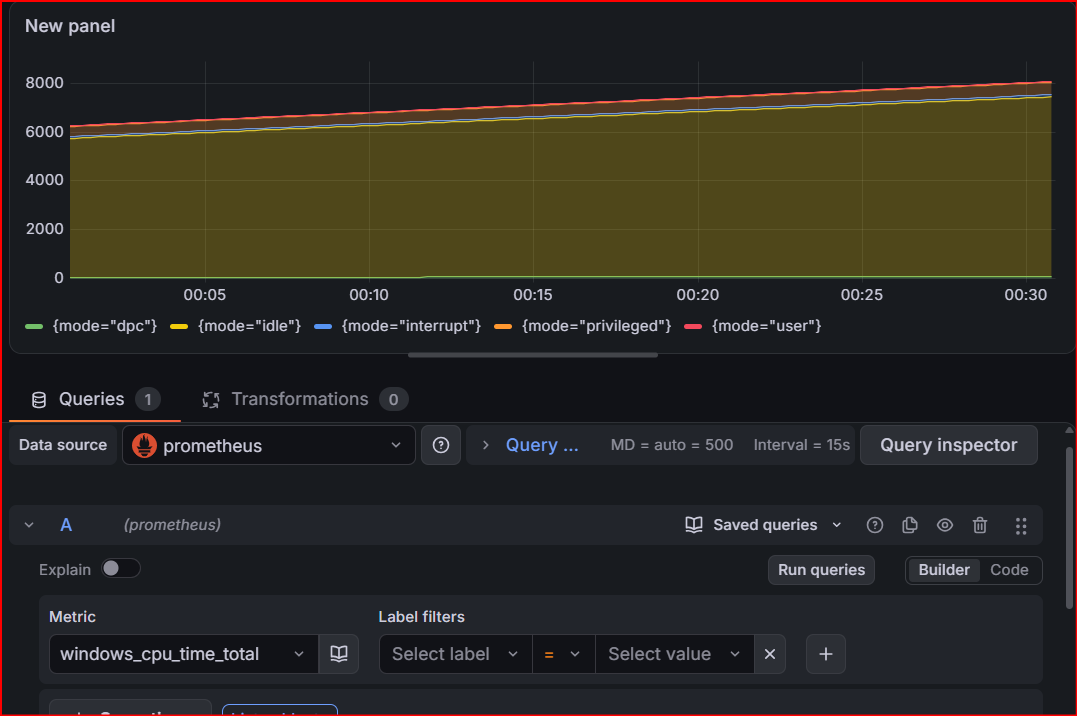Open query A help icon
1077x716 pixels.
pos(874,526)
